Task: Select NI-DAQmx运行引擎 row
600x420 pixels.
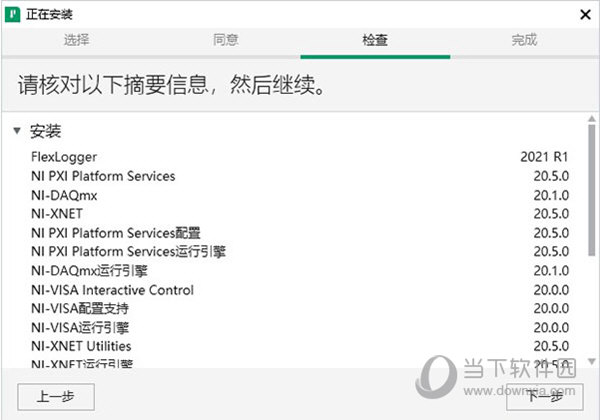Action: point(300,270)
